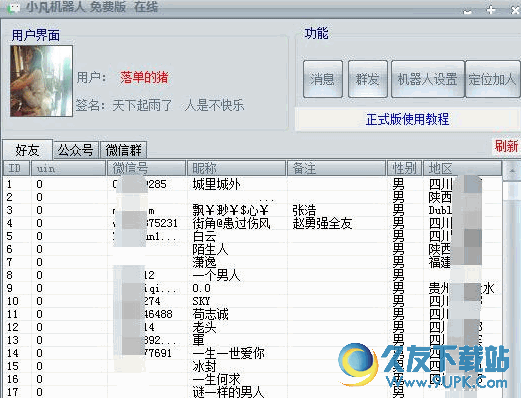Click the red 刷新 refresh link
The image size is (521, 398).
[x=506, y=146]
